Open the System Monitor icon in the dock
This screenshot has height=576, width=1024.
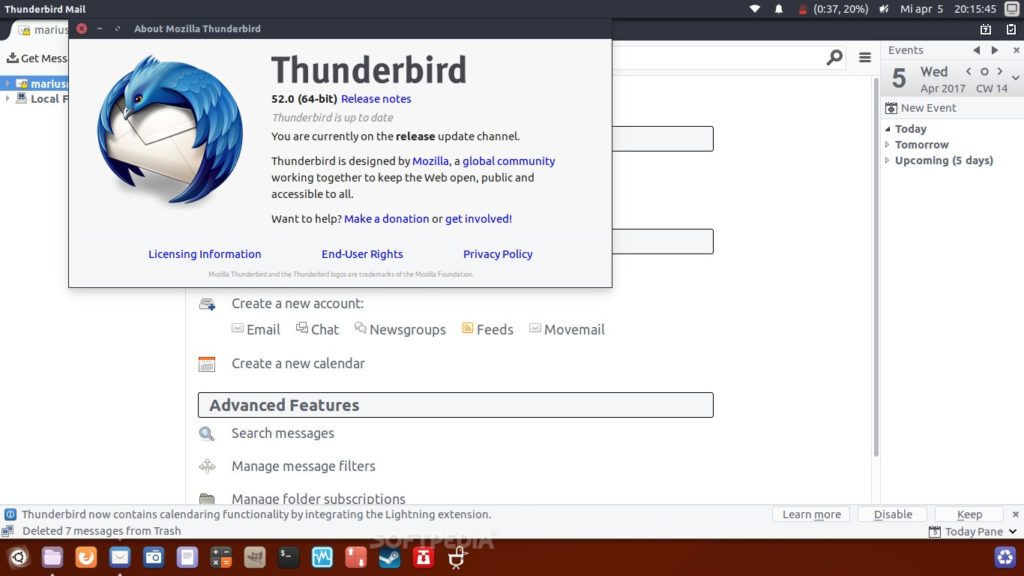322,557
